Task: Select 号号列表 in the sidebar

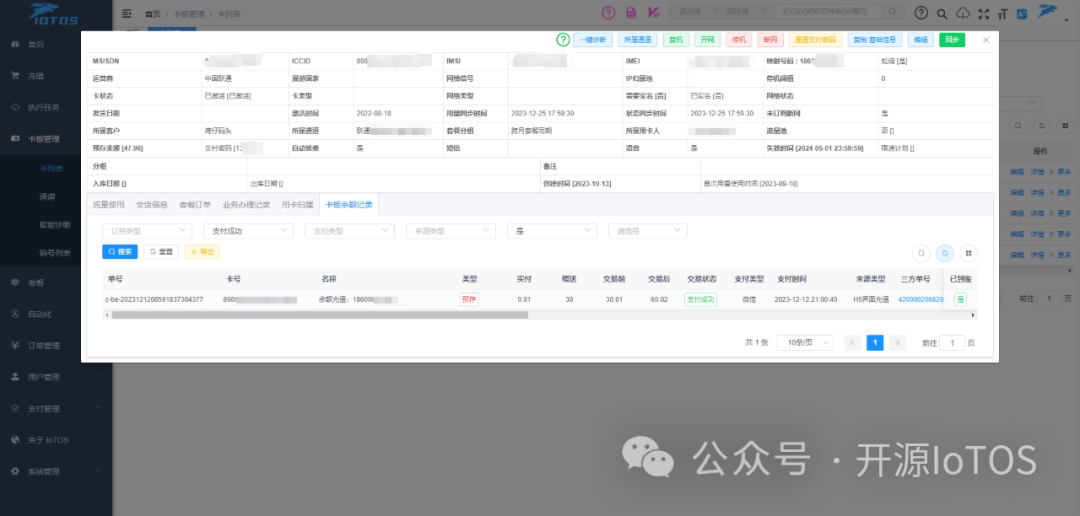Action: click(56, 253)
